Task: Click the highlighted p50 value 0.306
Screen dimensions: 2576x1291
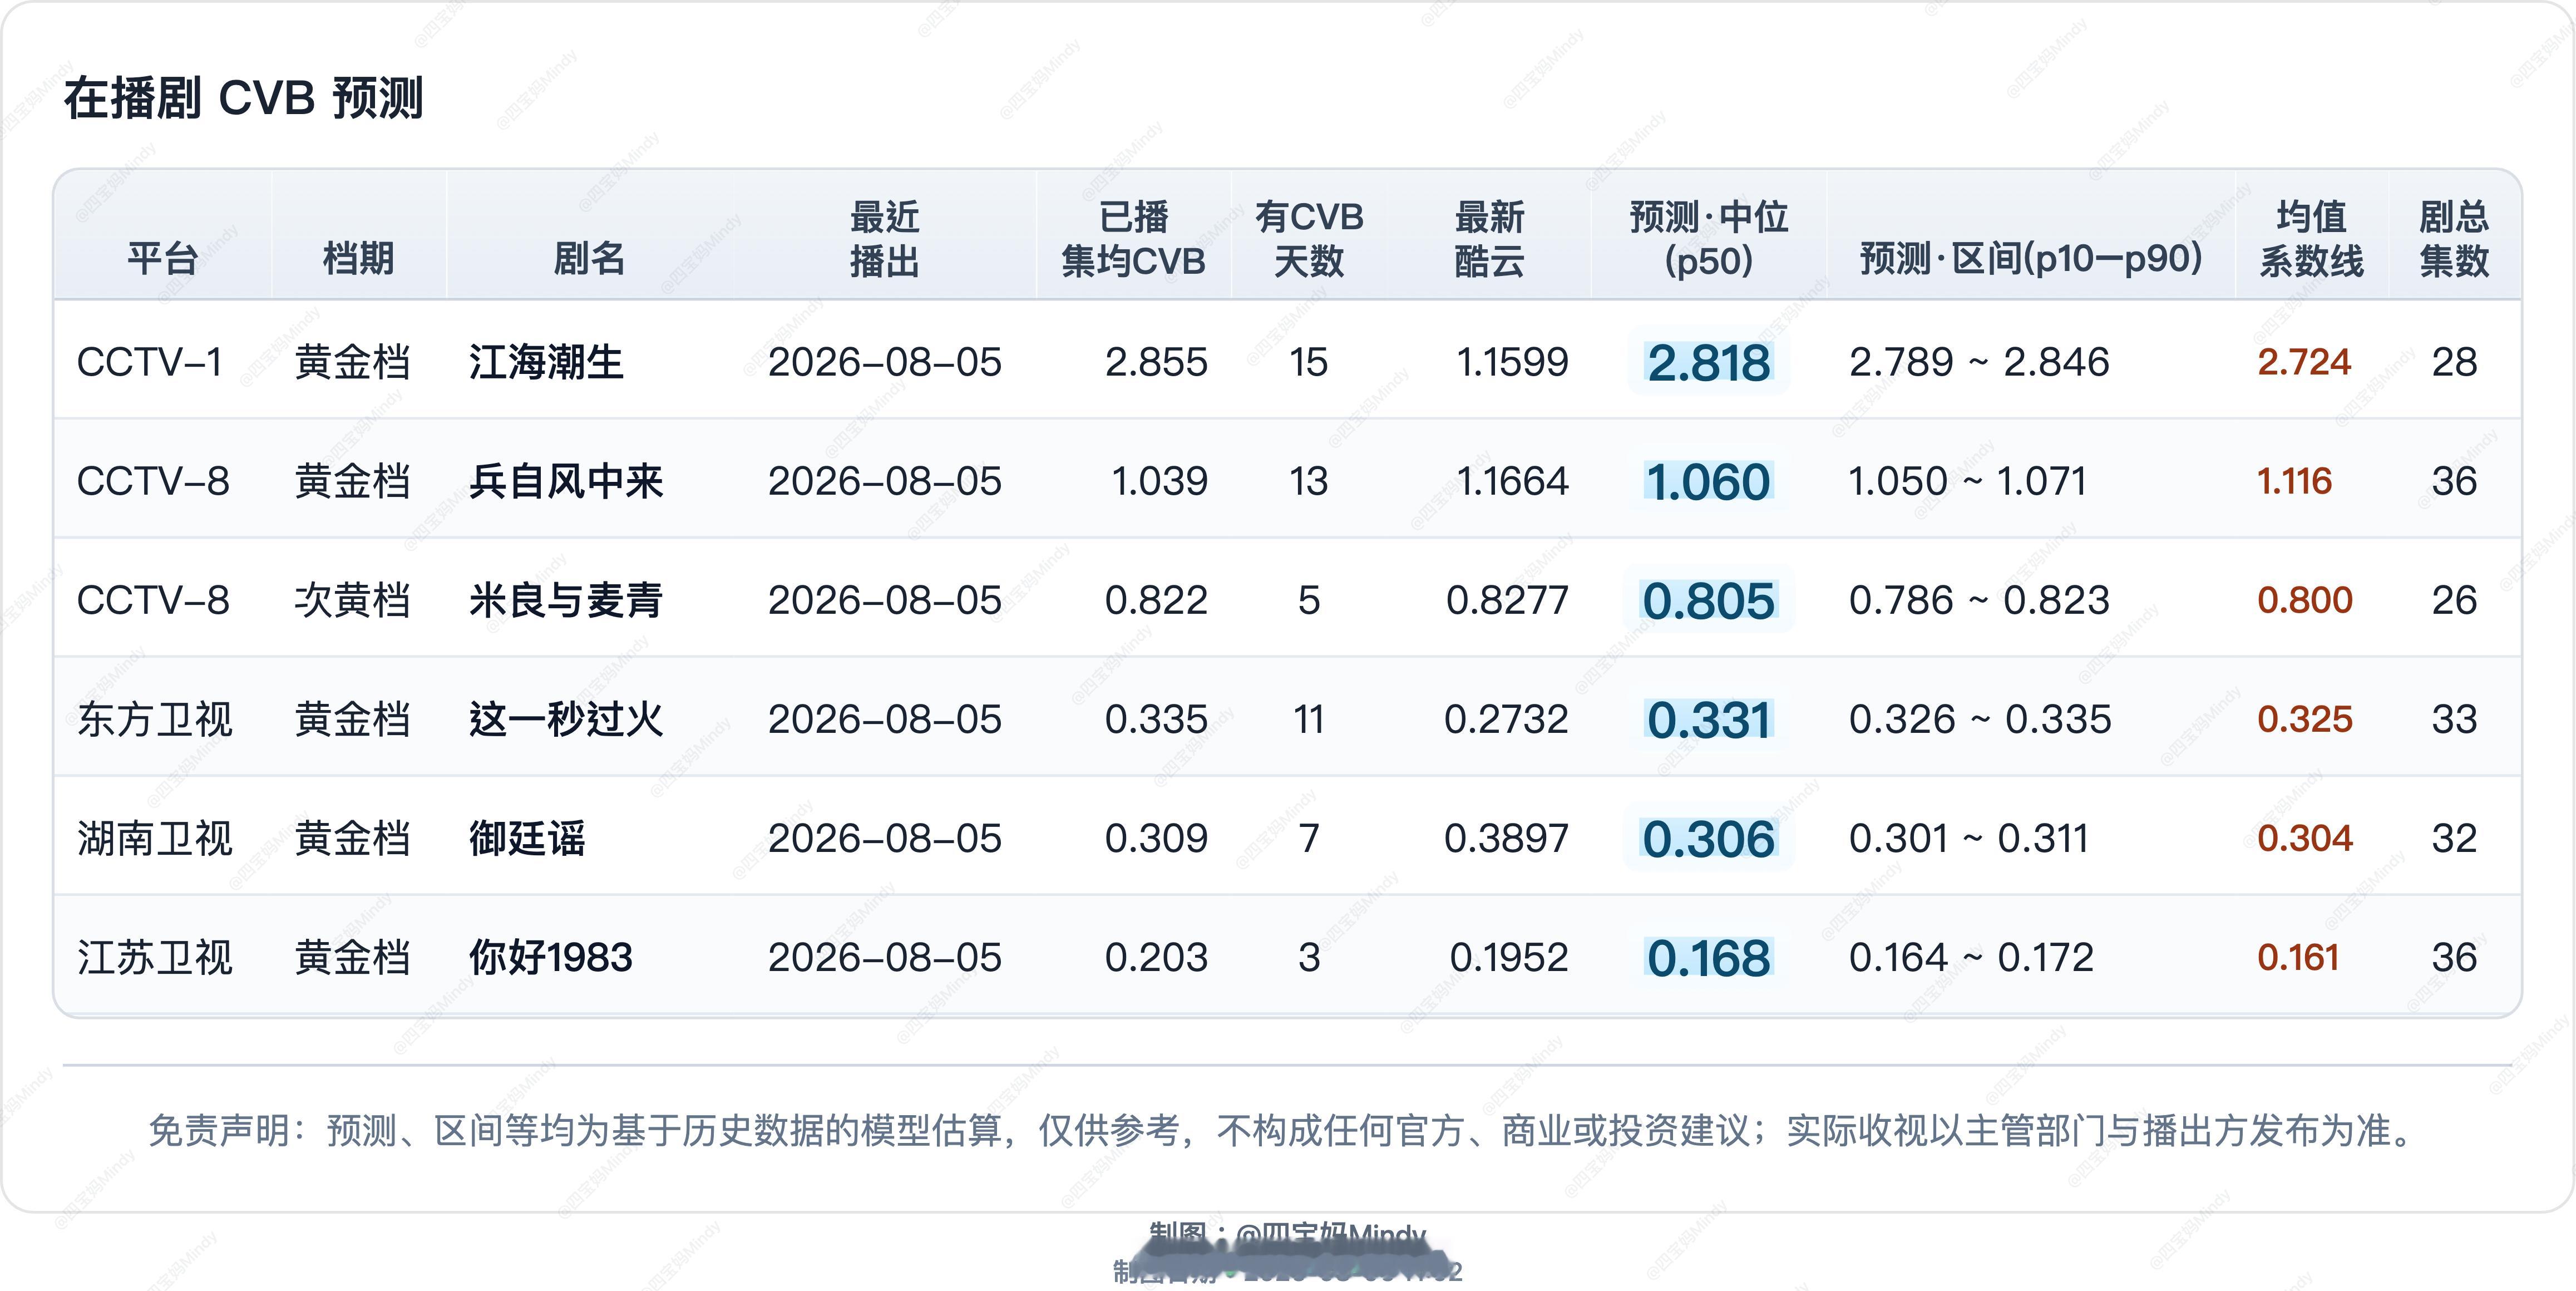Action: coord(1709,839)
